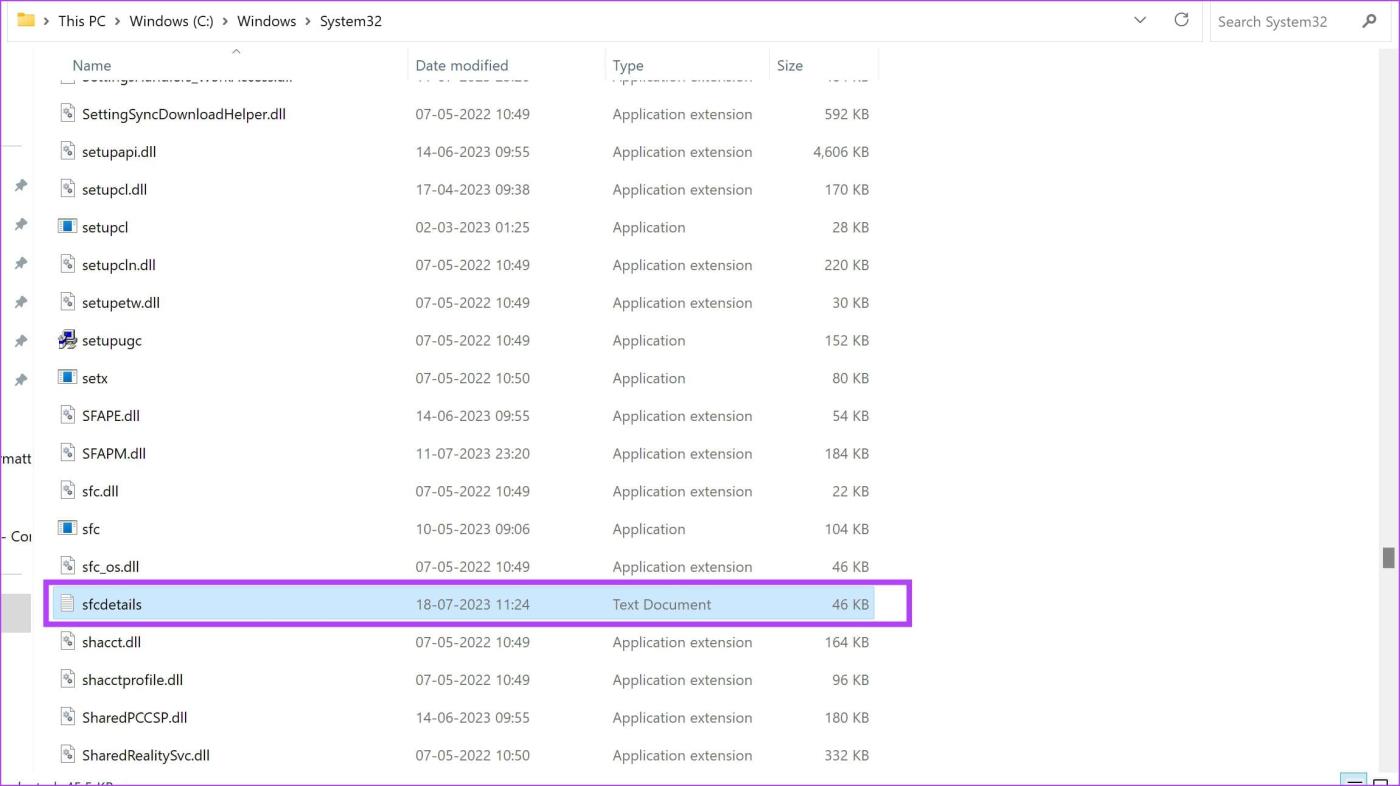Click the setupcl application icon
The height and width of the screenshot is (786, 1400).
click(x=67, y=227)
